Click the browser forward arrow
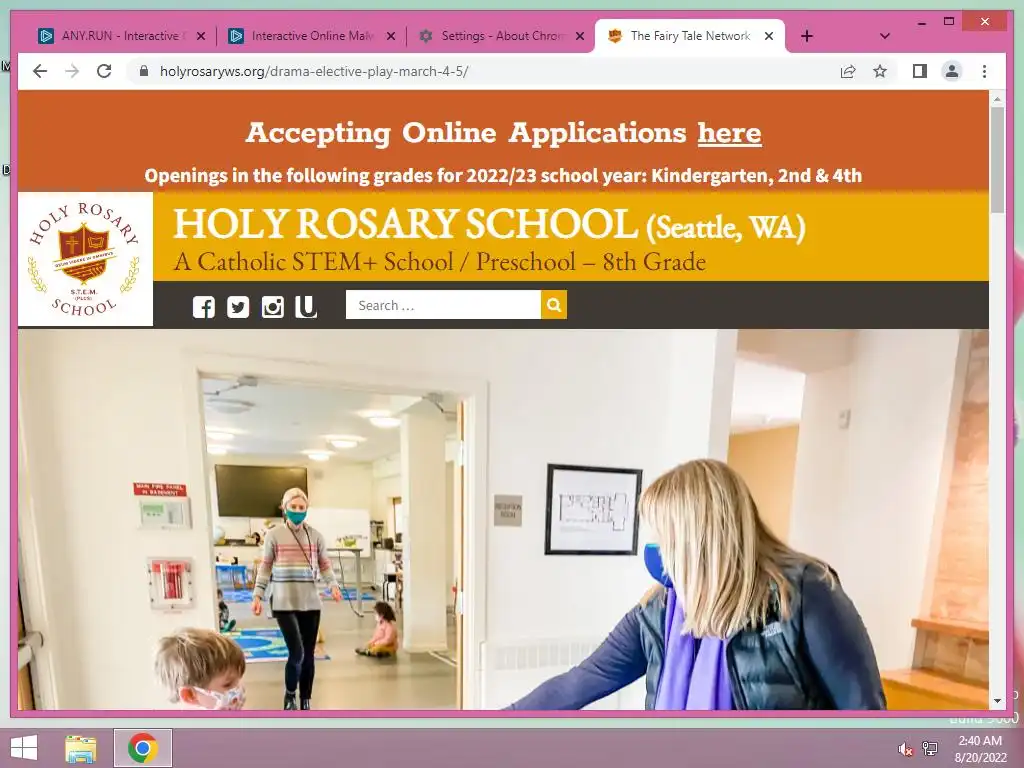This screenshot has width=1024, height=768. (x=72, y=71)
